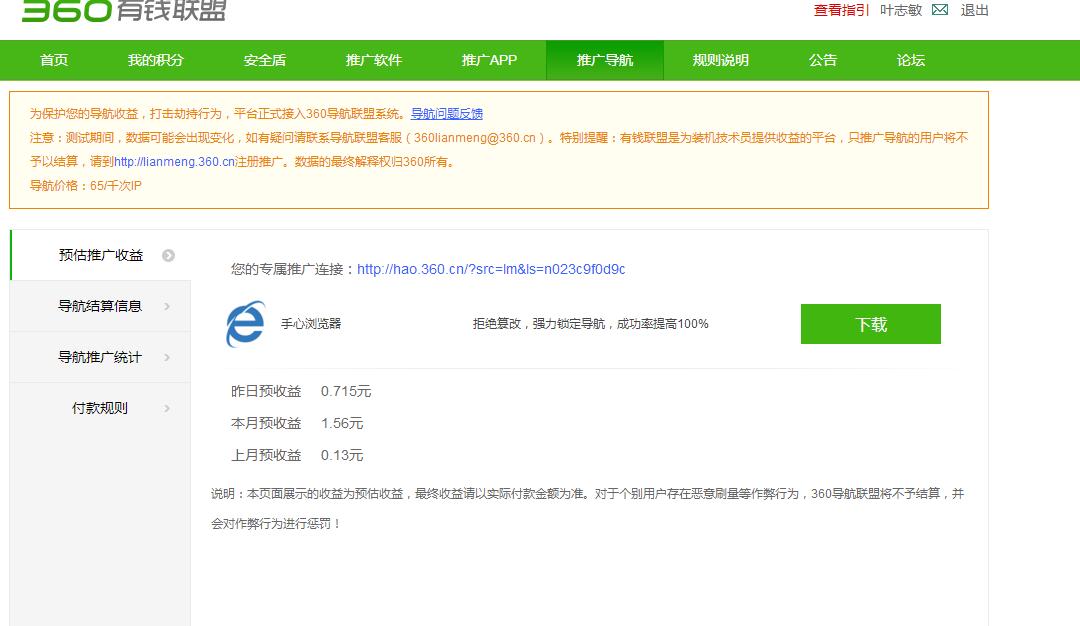This screenshot has width=1080, height=626.
Task: Switch to the 推广APP tab
Action: point(489,61)
